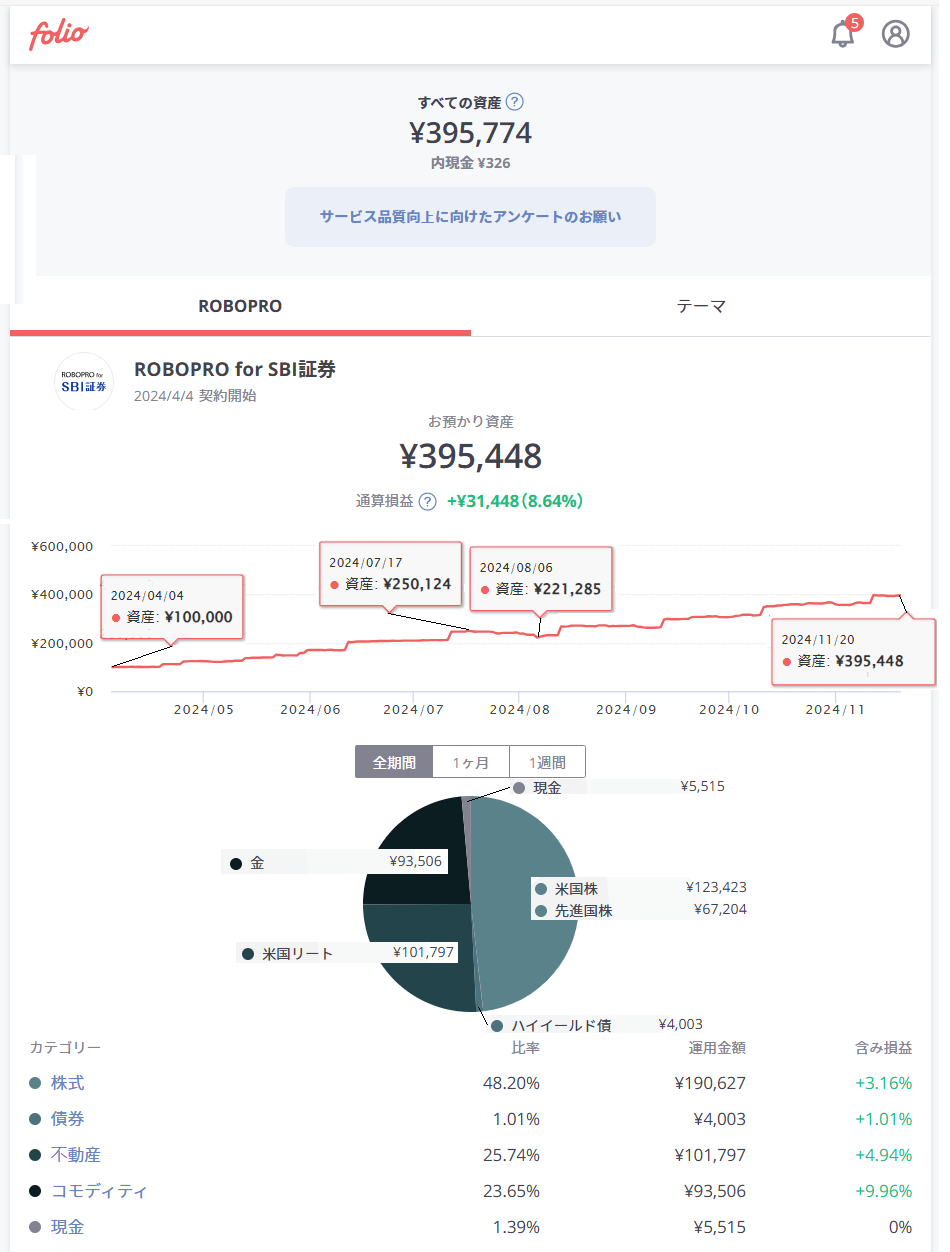The image size is (950, 1252).
Task: Click the 債券 row color dot
Action: pyautogui.click(x=35, y=1119)
